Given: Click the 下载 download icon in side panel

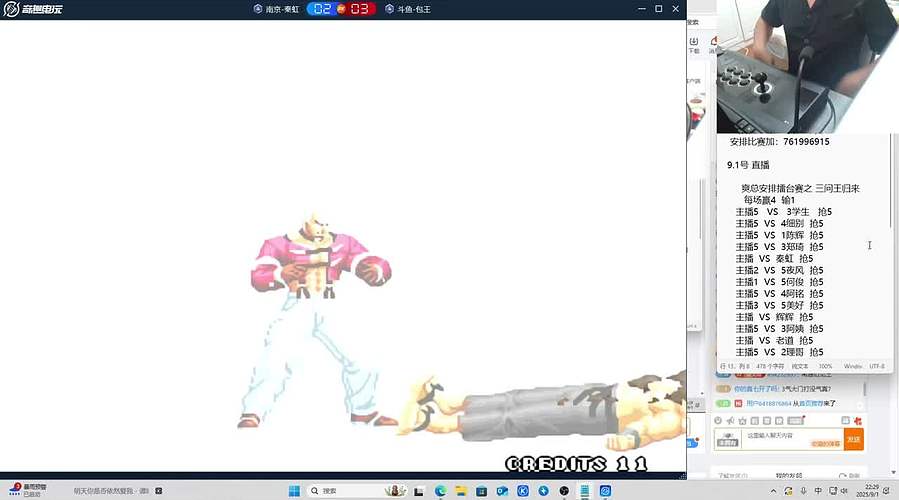Looking at the screenshot, I should (x=694, y=45).
